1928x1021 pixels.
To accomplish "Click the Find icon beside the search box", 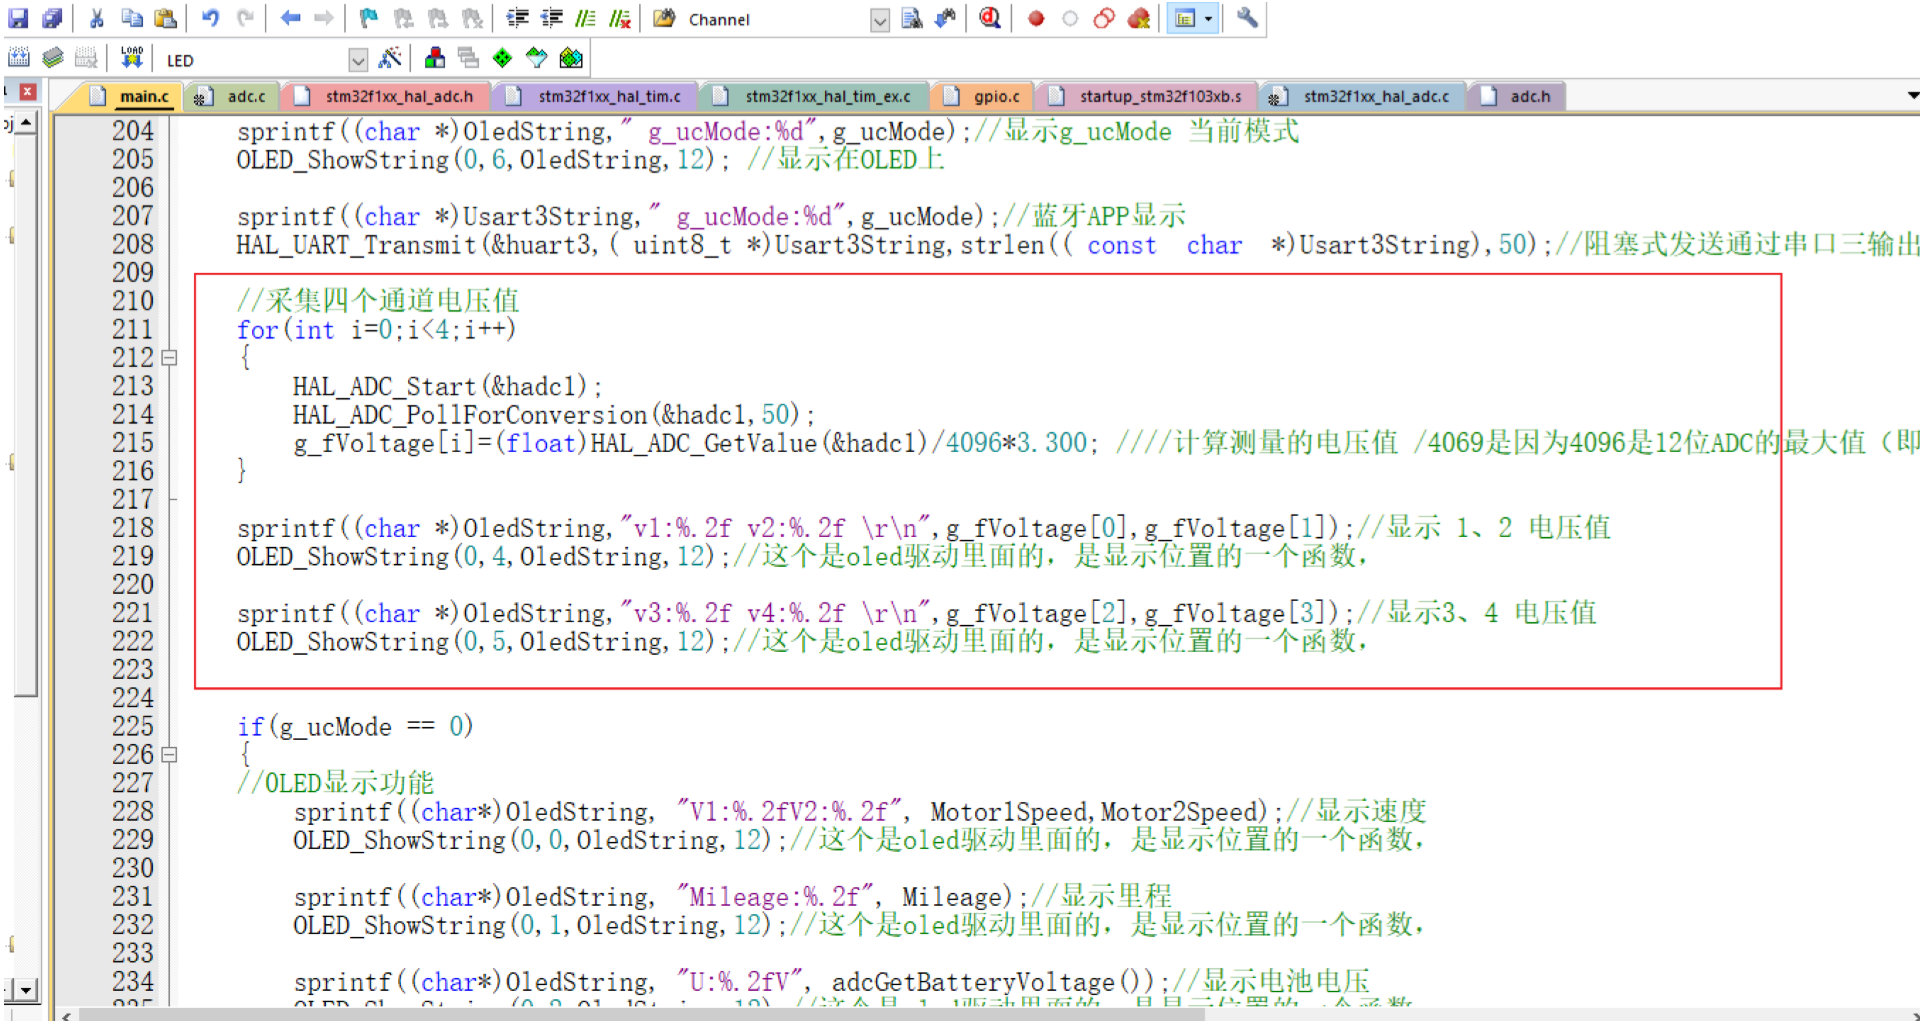I will pos(911,18).
